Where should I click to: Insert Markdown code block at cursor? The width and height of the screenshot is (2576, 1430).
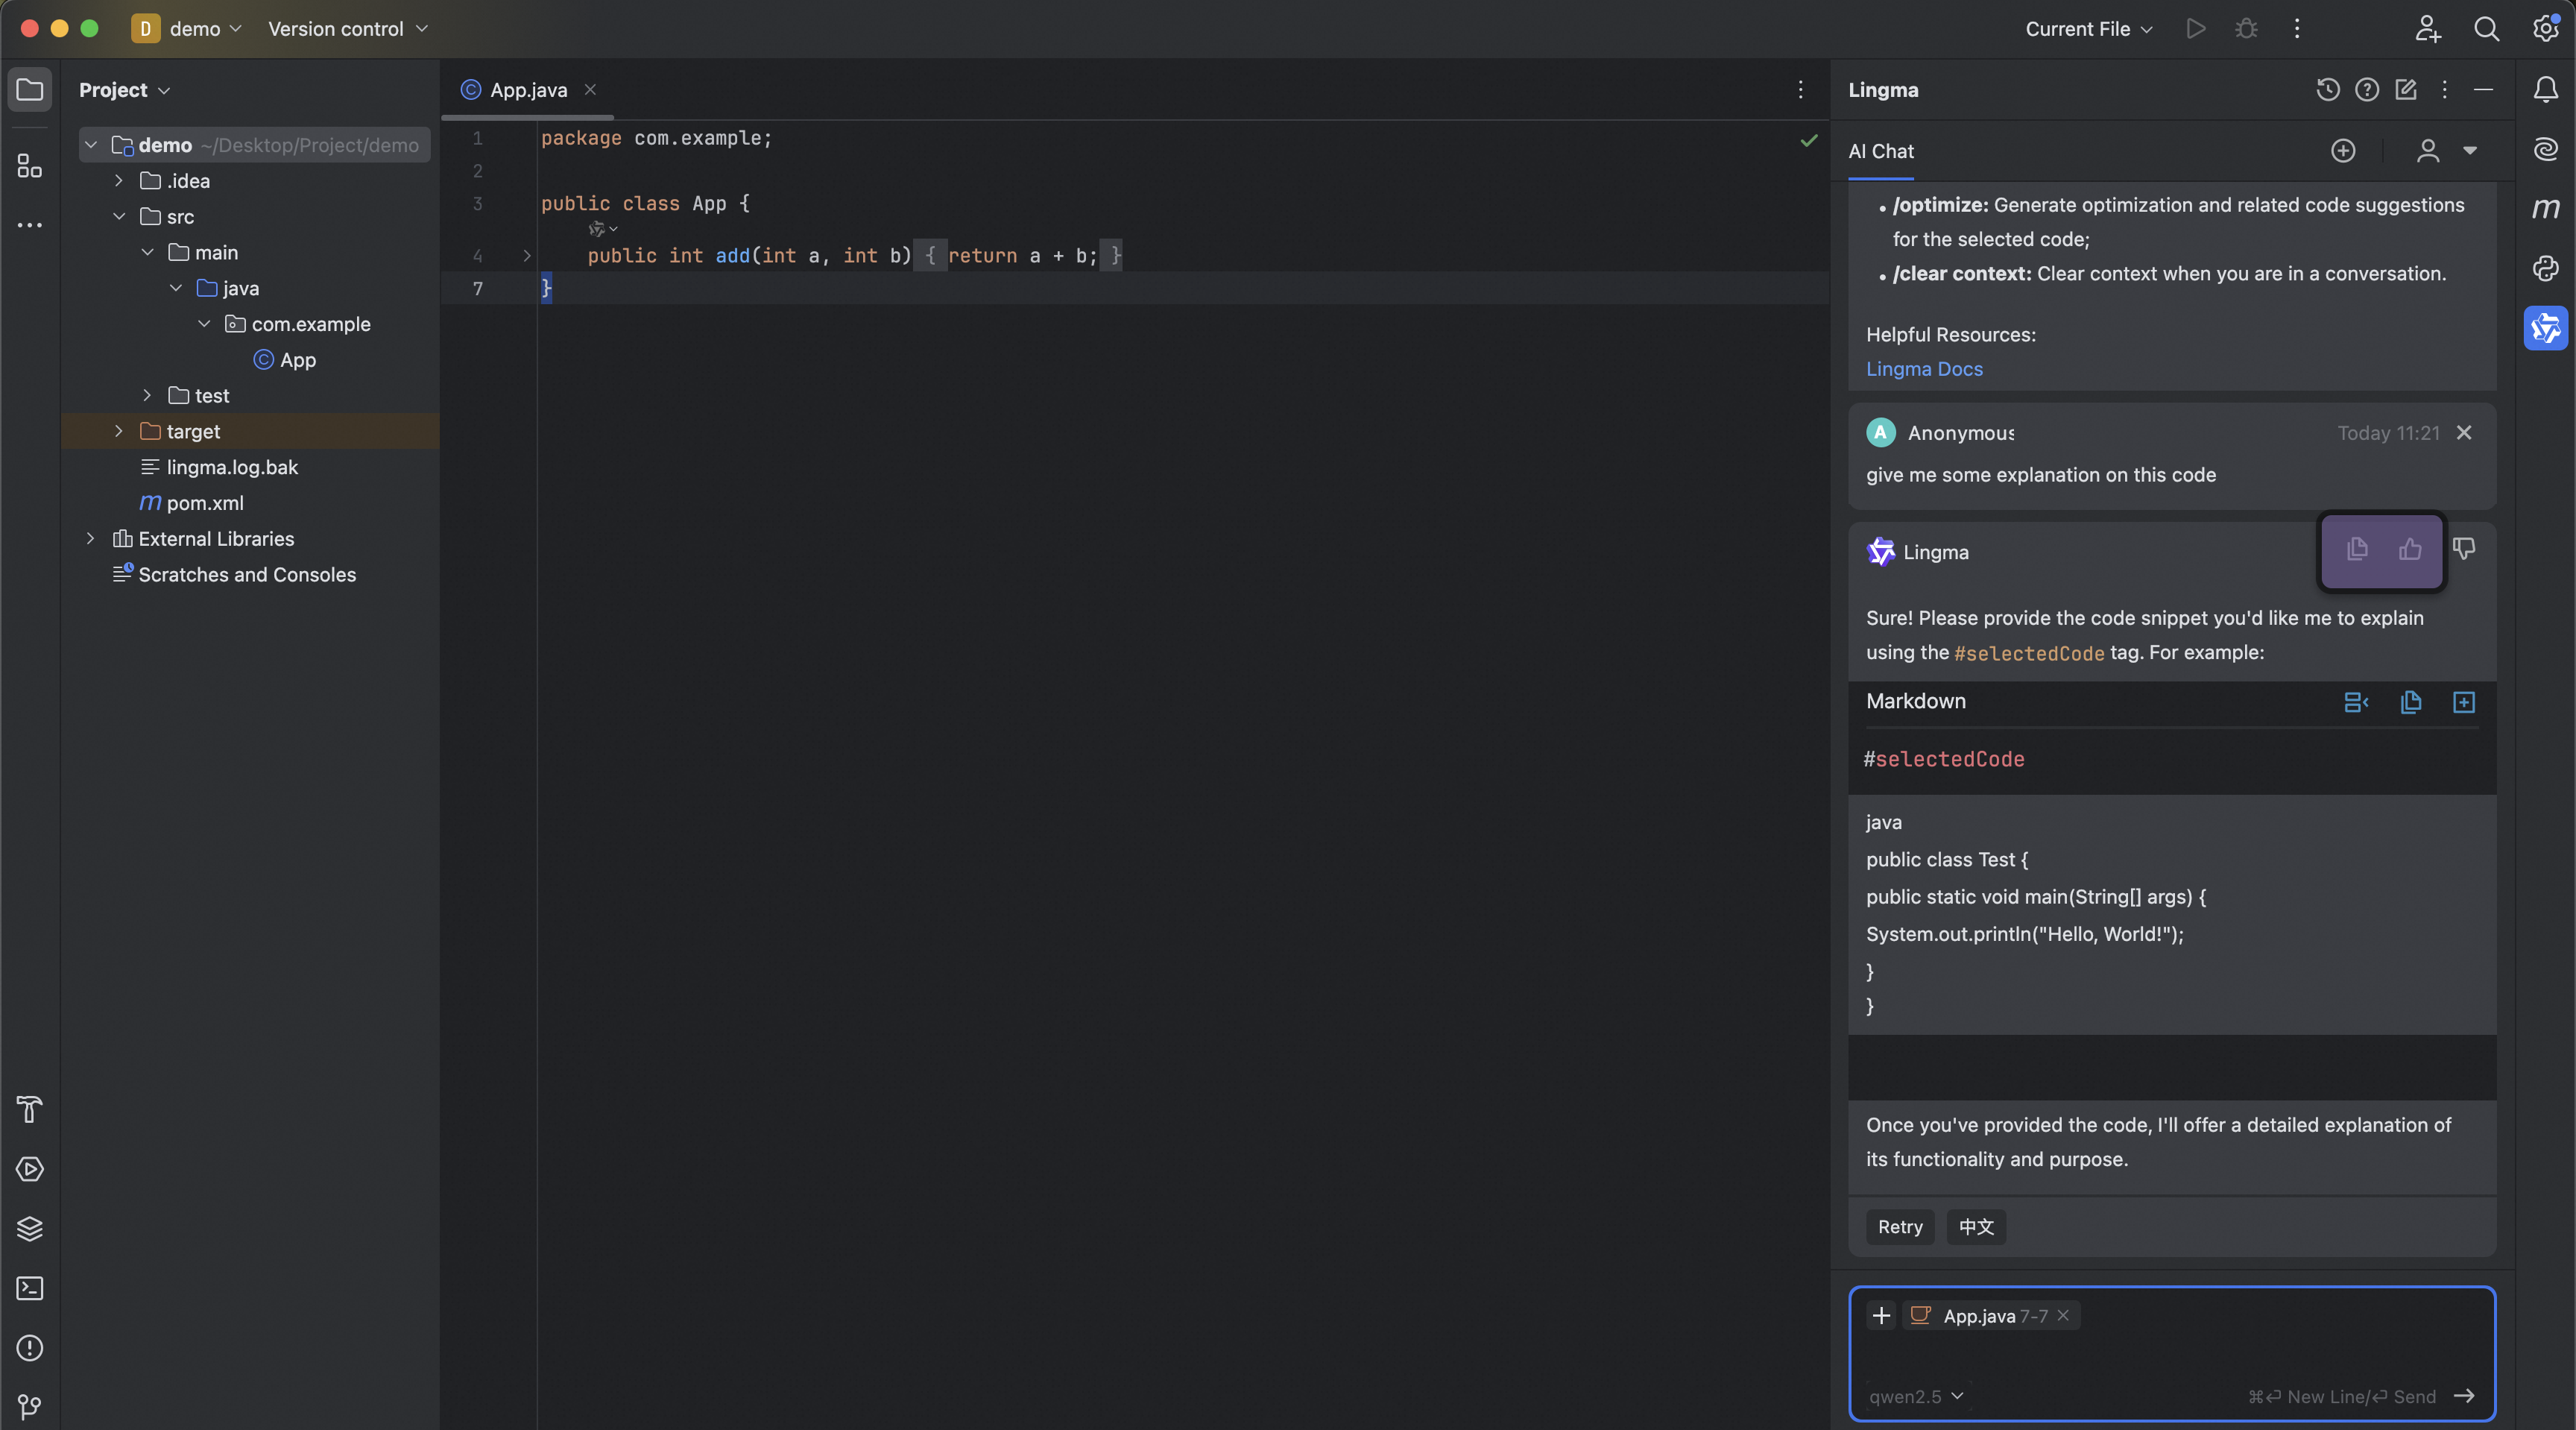pos(2356,702)
